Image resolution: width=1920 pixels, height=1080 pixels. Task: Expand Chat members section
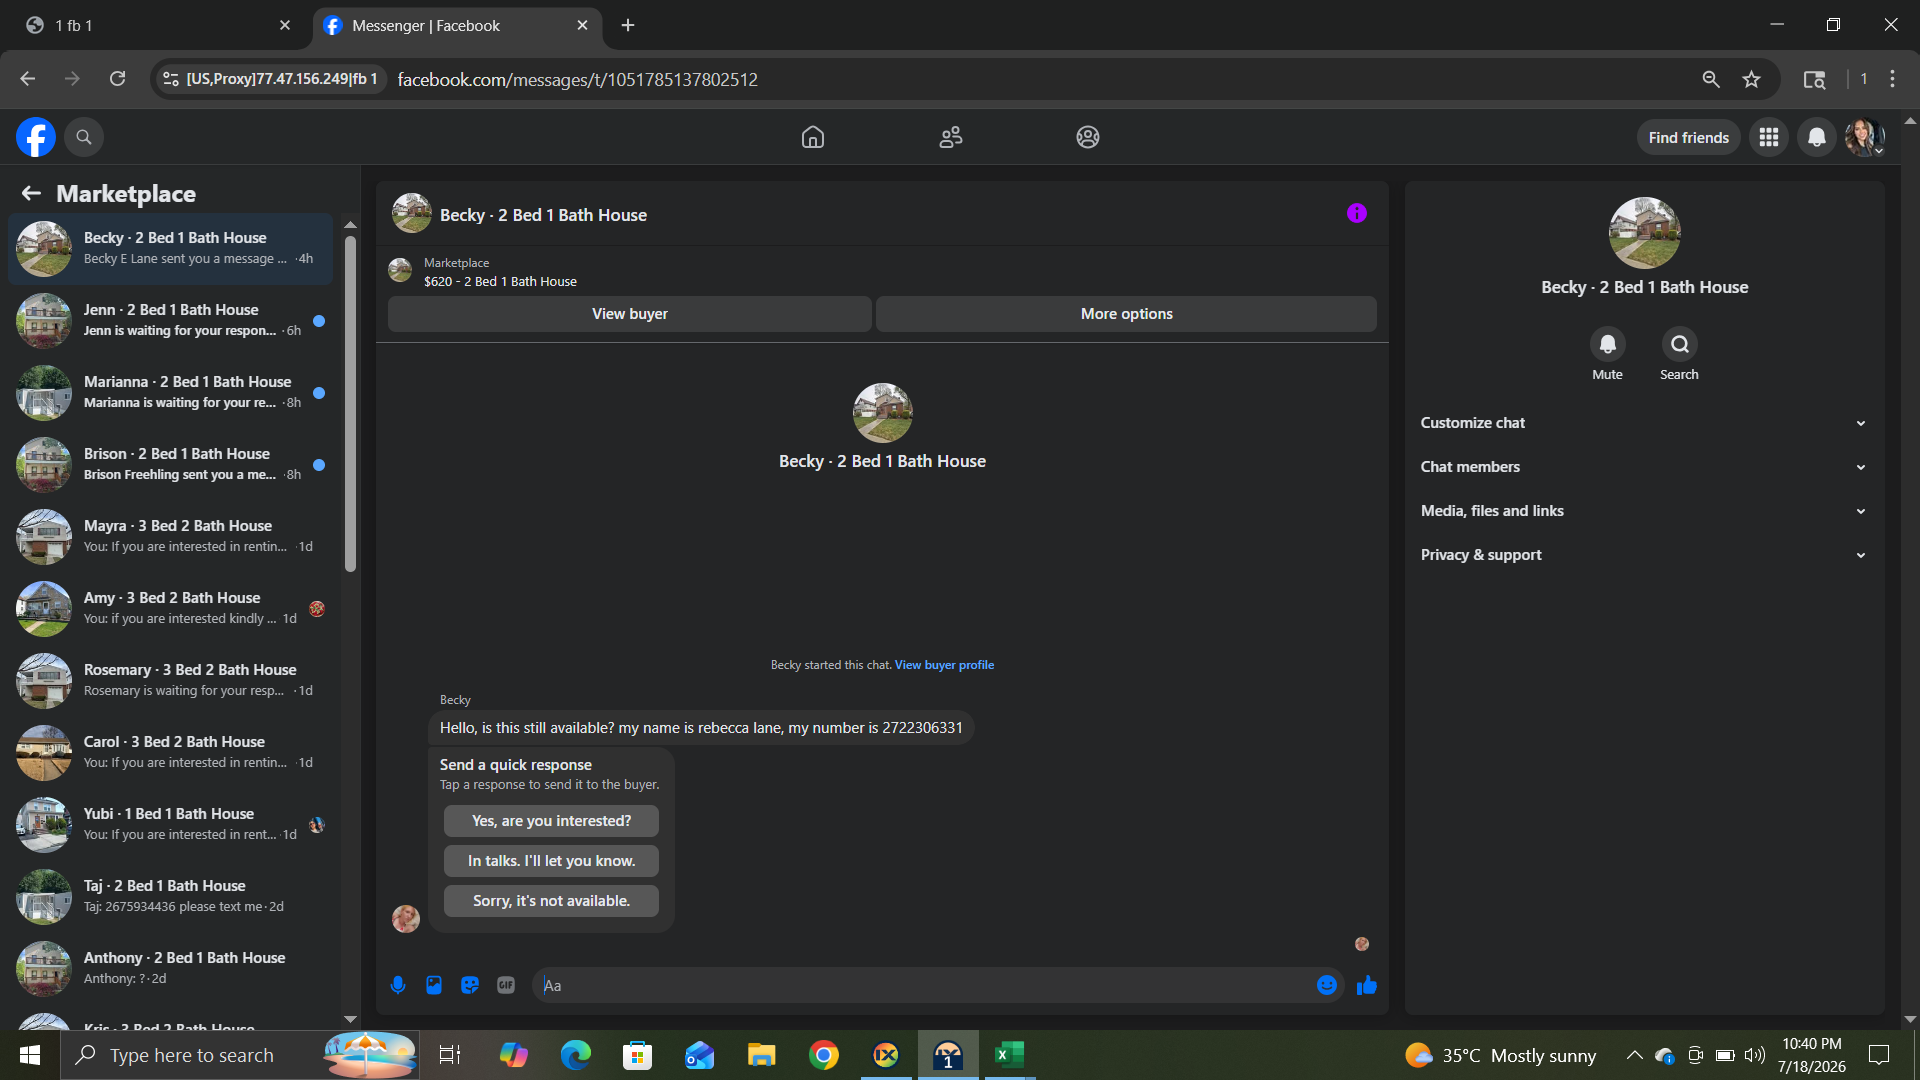pos(1644,467)
